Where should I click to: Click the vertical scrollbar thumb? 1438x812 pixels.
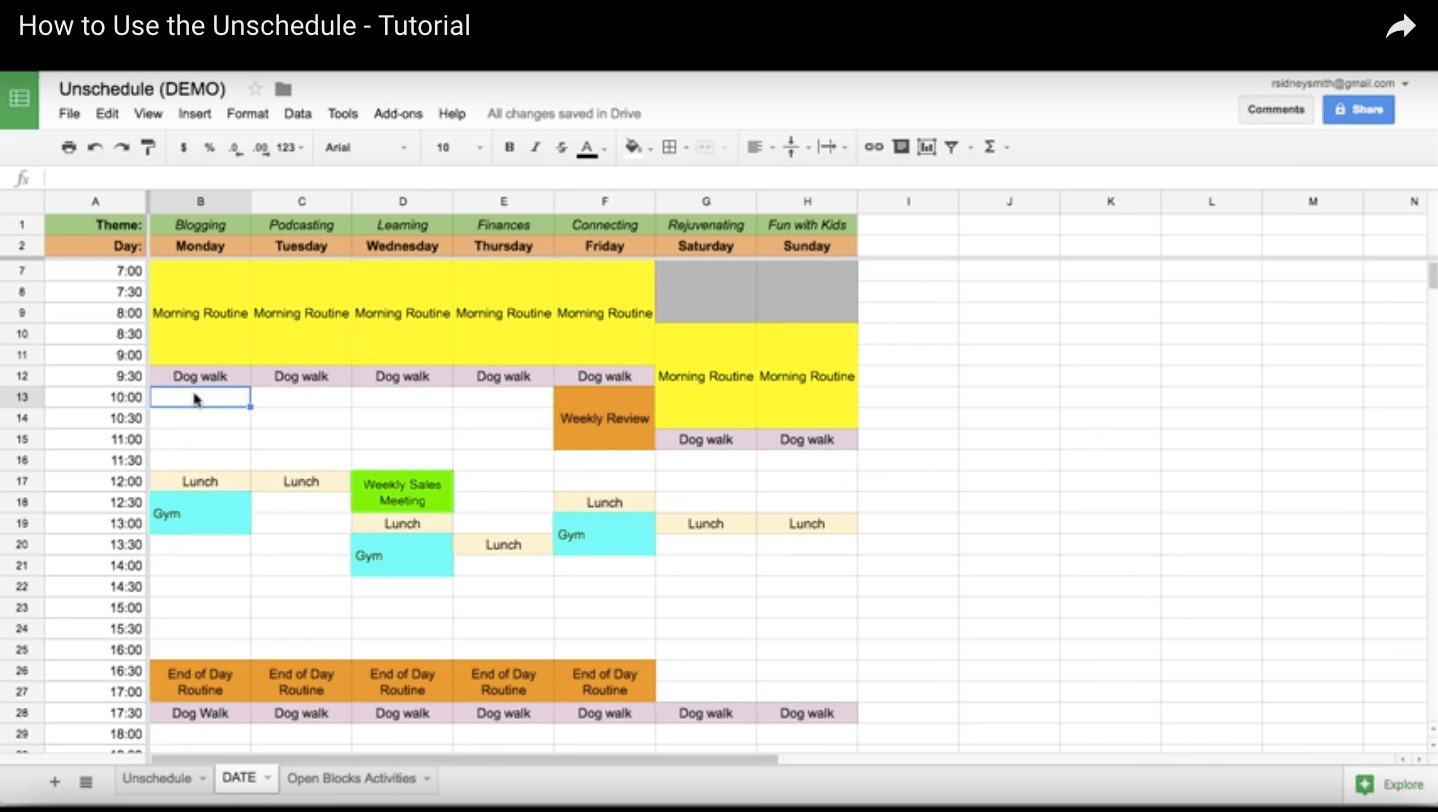(1431, 276)
